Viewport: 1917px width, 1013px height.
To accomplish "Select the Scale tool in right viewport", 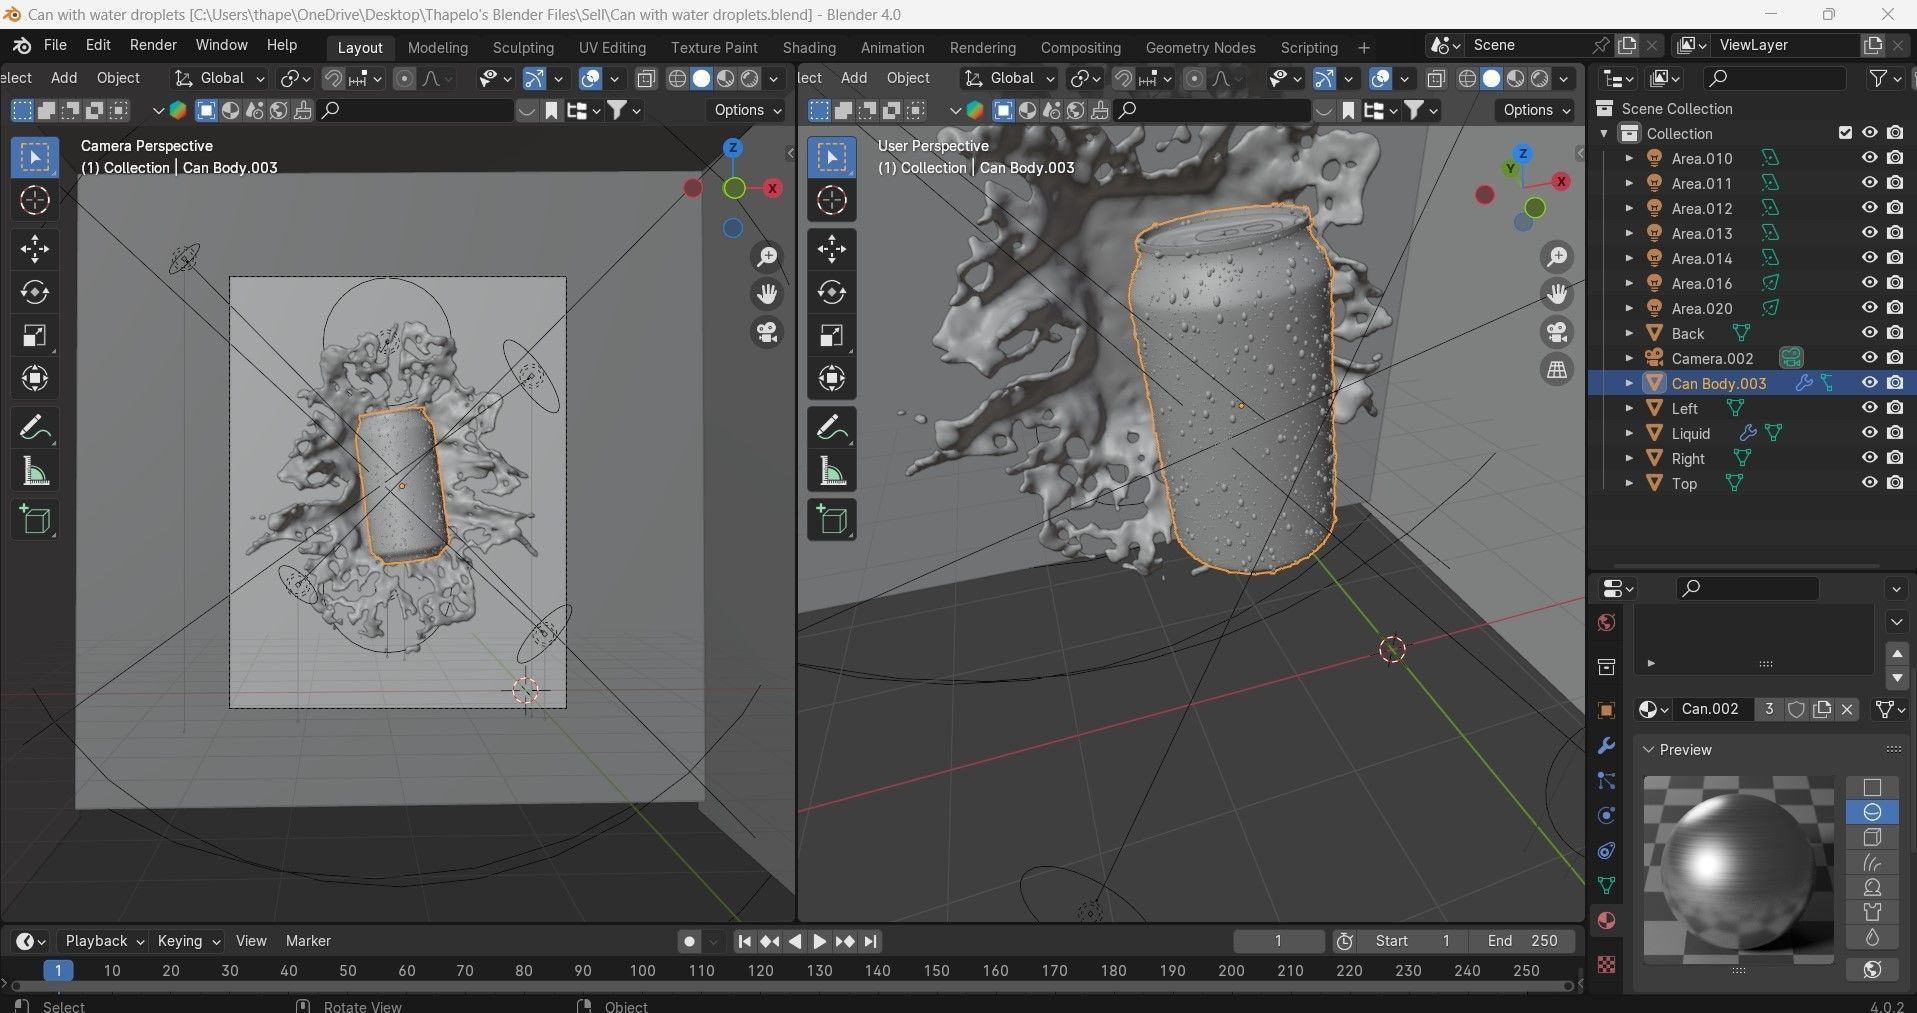I will [x=832, y=336].
